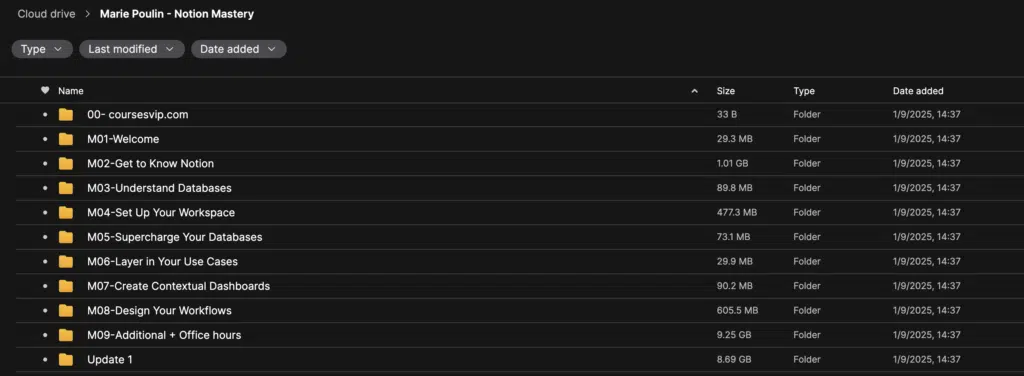The image size is (1024, 376).
Task: Toggle favorite dot for M02-Get to Know Notion
Action: click(x=45, y=164)
